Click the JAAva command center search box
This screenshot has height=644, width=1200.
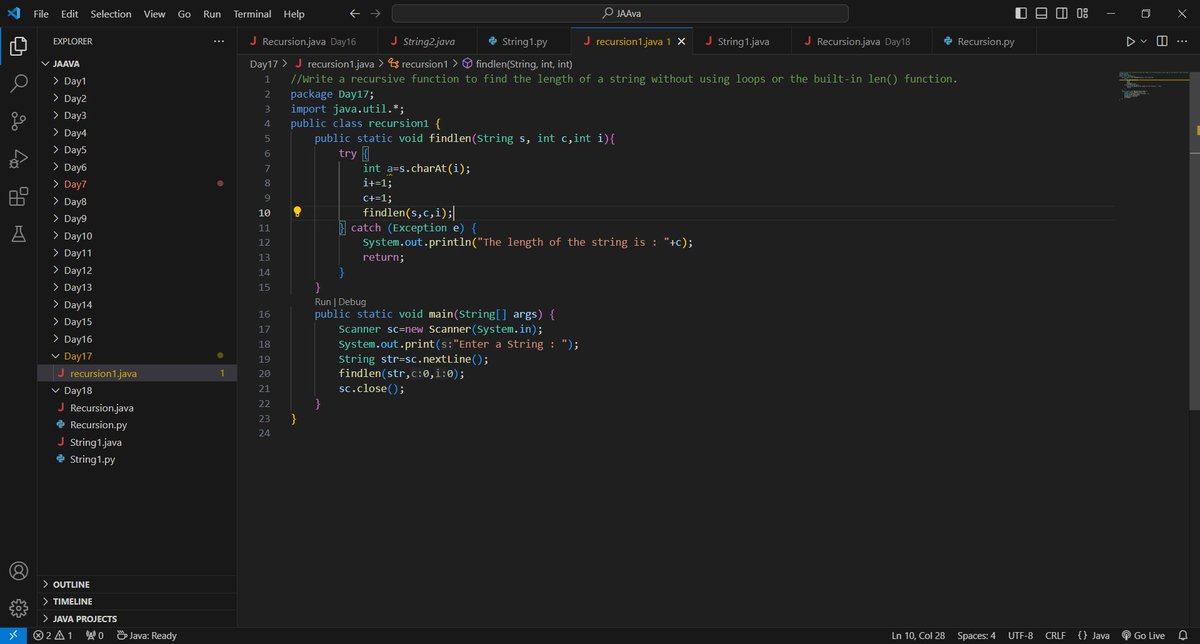[x=620, y=14]
